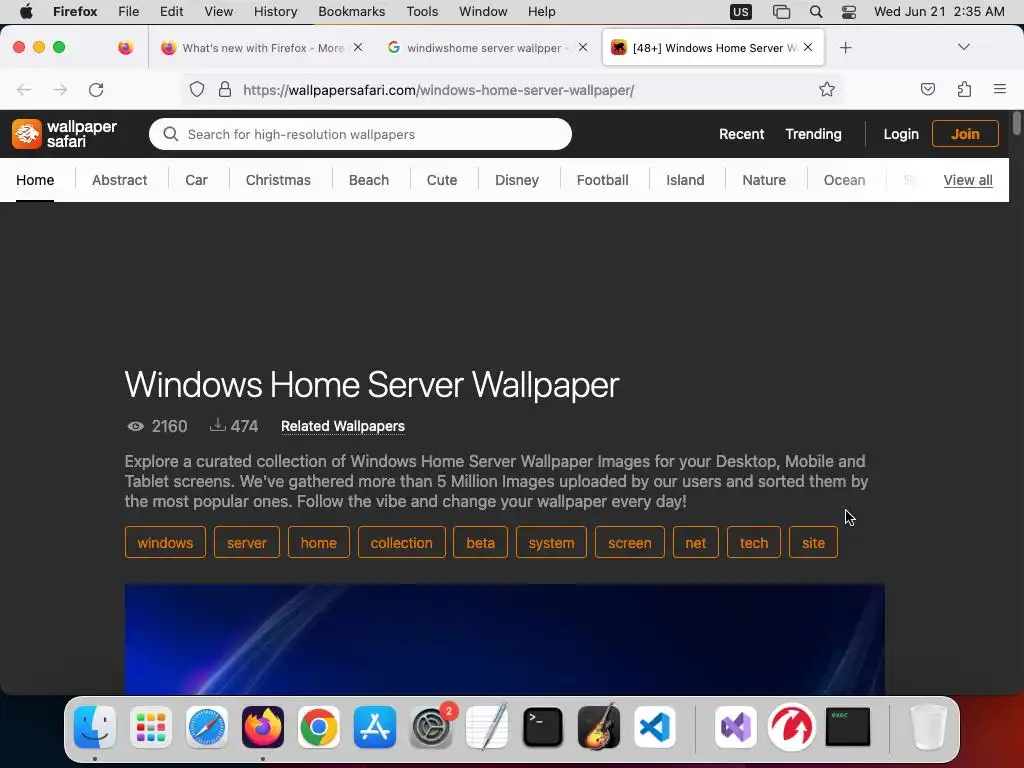Click the server tag
This screenshot has width=1024, height=768.
coord(247,543)
